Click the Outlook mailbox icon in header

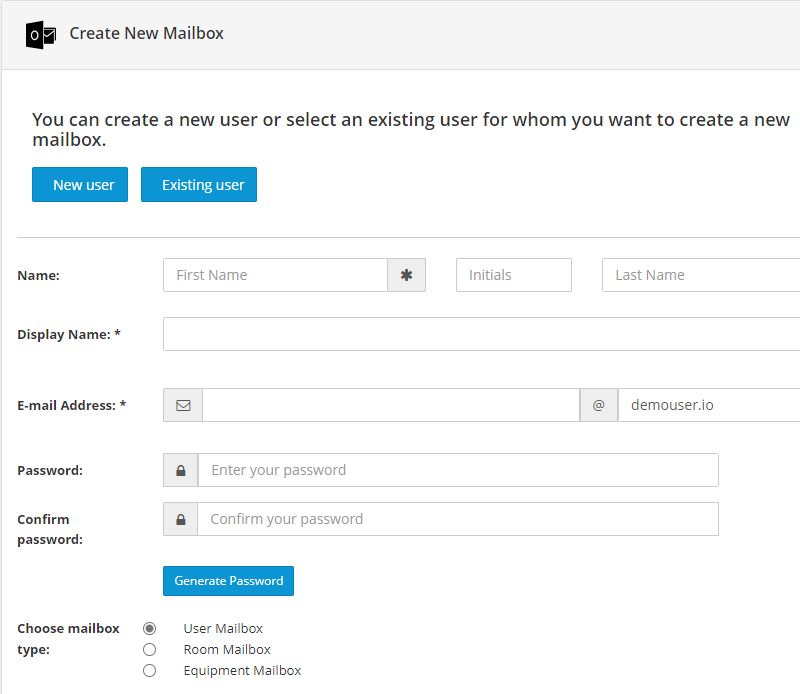pyautogui.click(x=41, y=35)
